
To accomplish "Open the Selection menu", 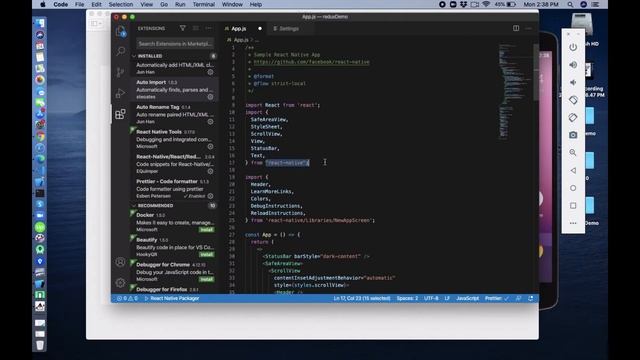I will click(120, 4).
